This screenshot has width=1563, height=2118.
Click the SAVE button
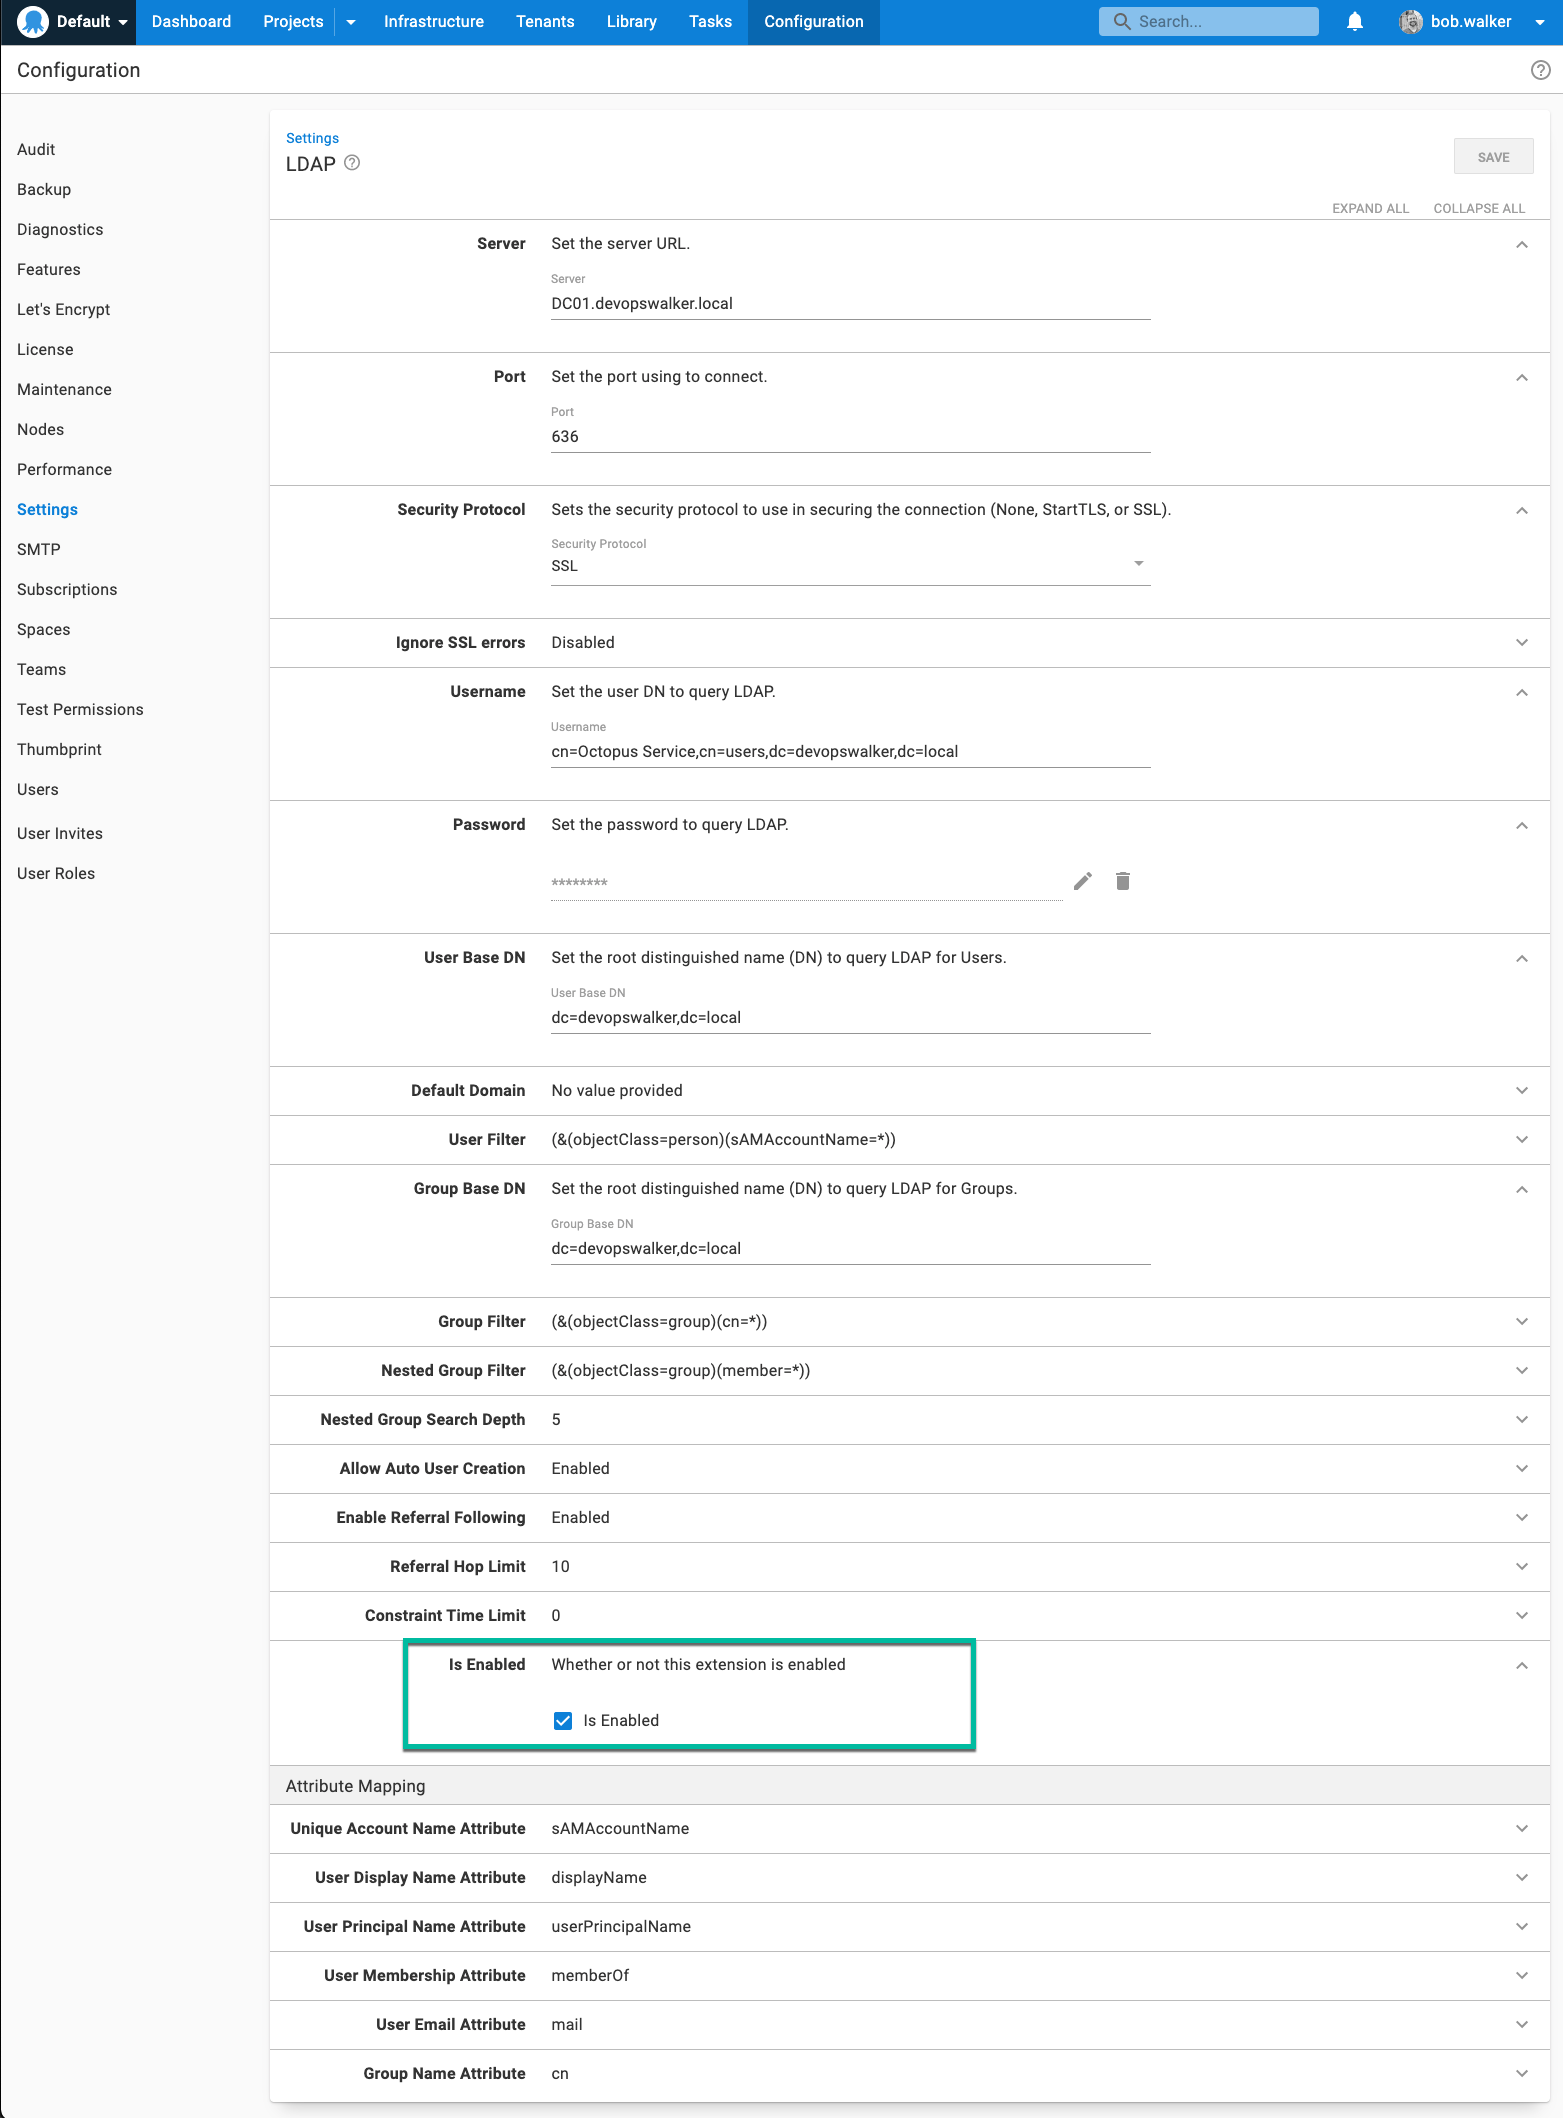(1493, 157)
